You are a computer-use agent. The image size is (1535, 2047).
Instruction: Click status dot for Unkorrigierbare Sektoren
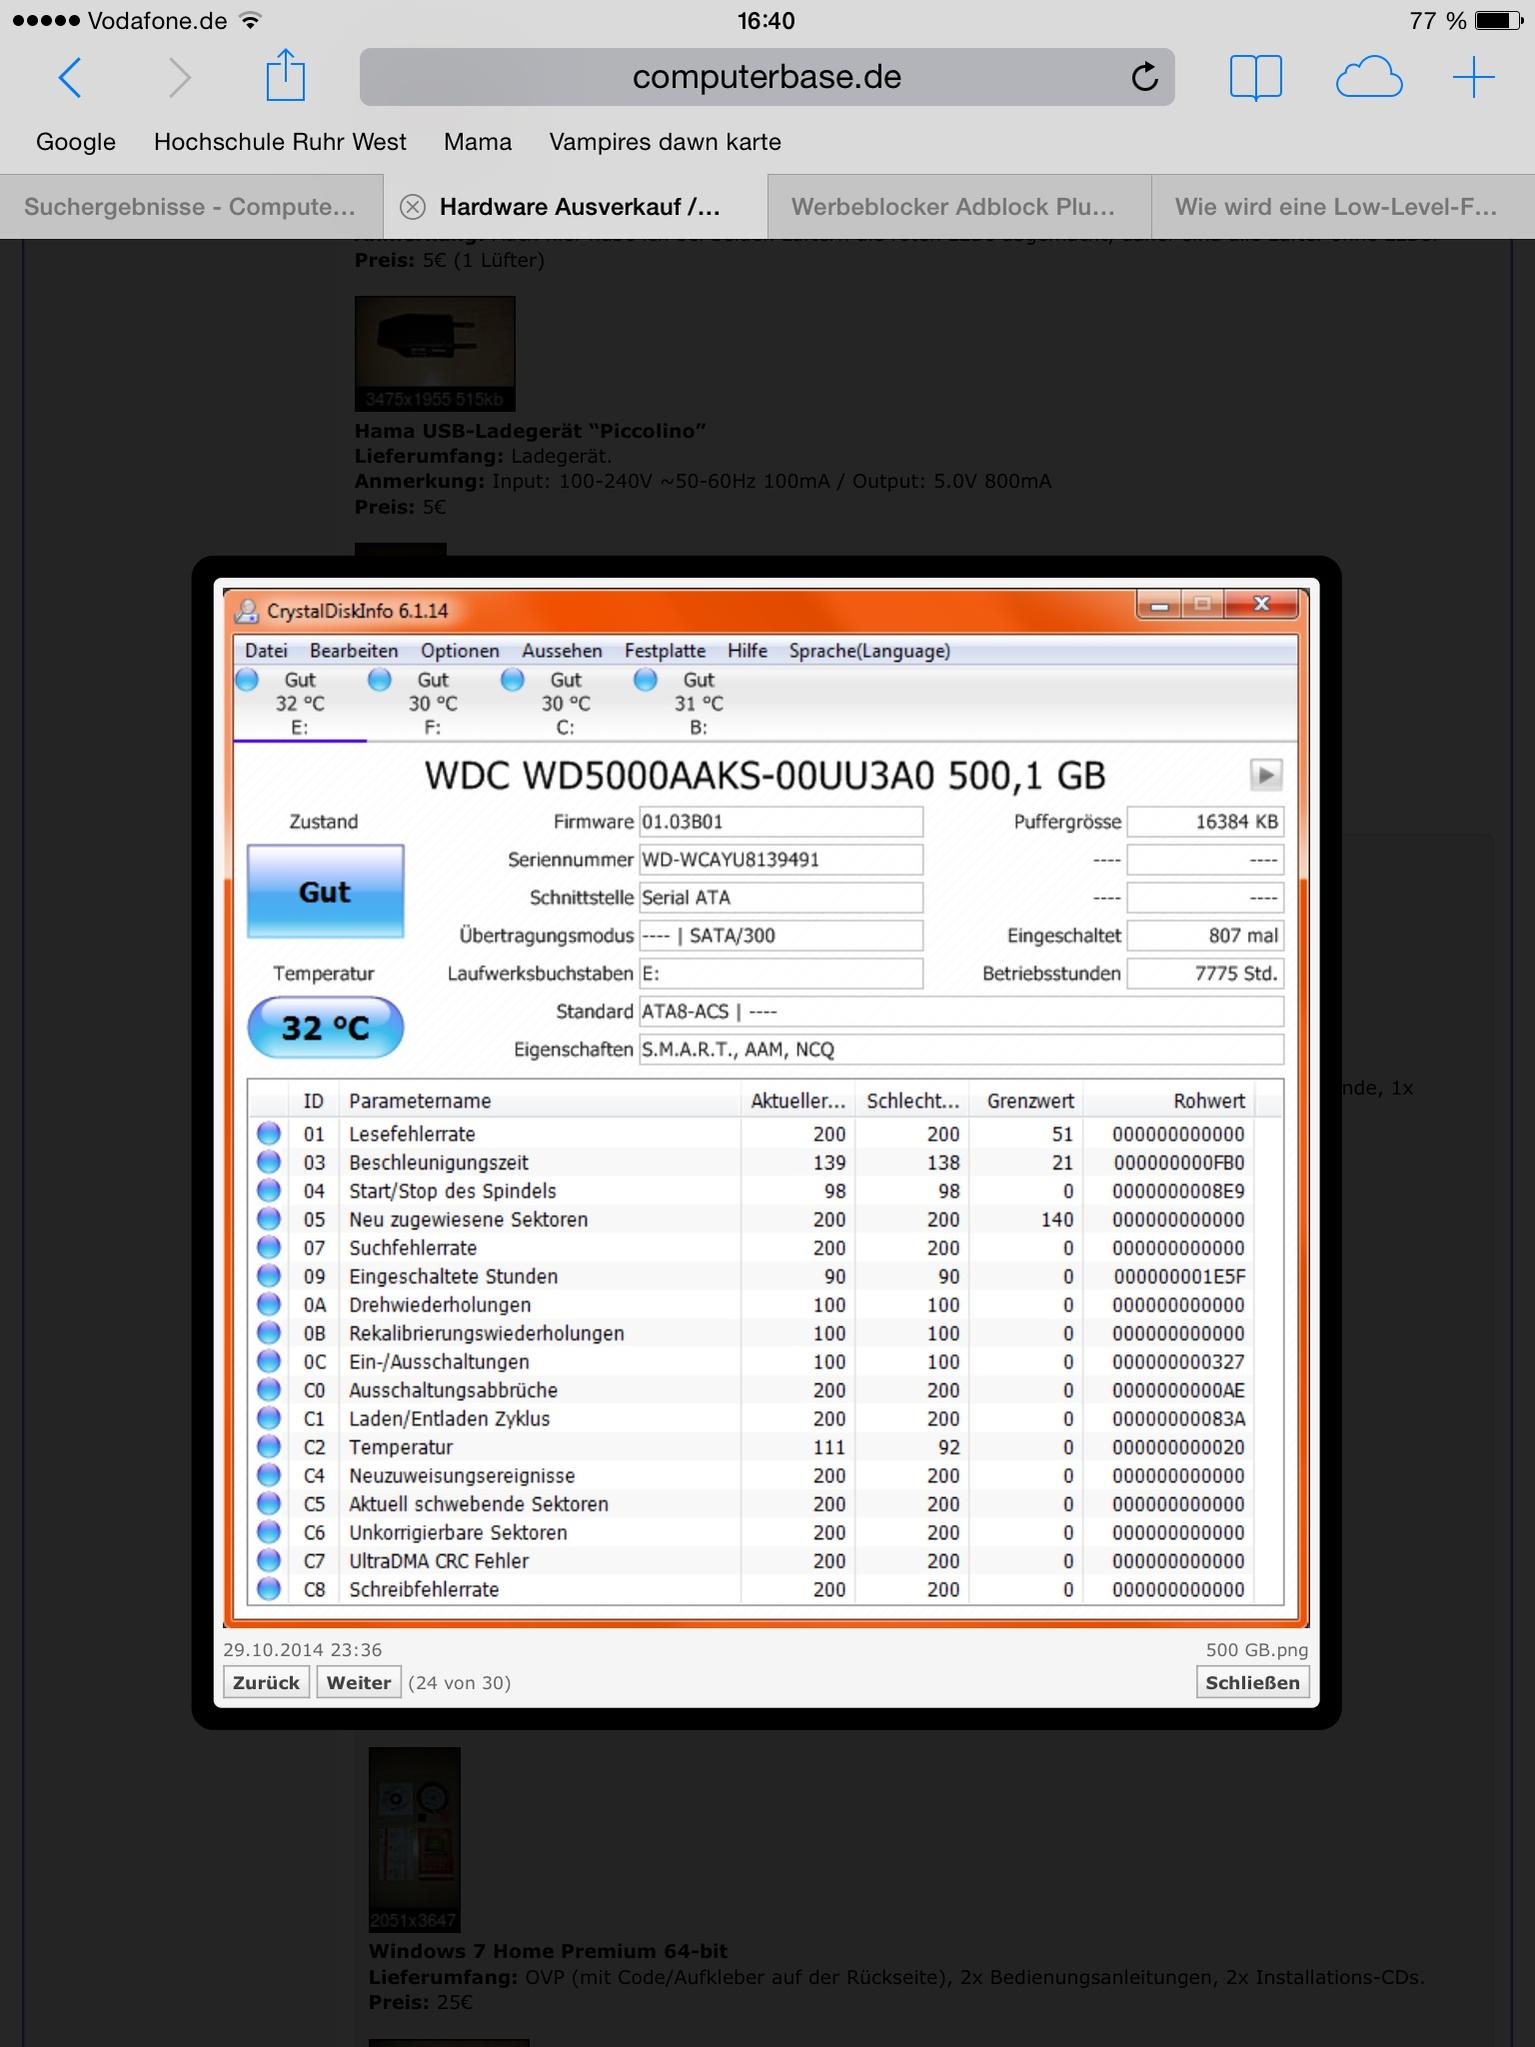[x=269, y=1532]
